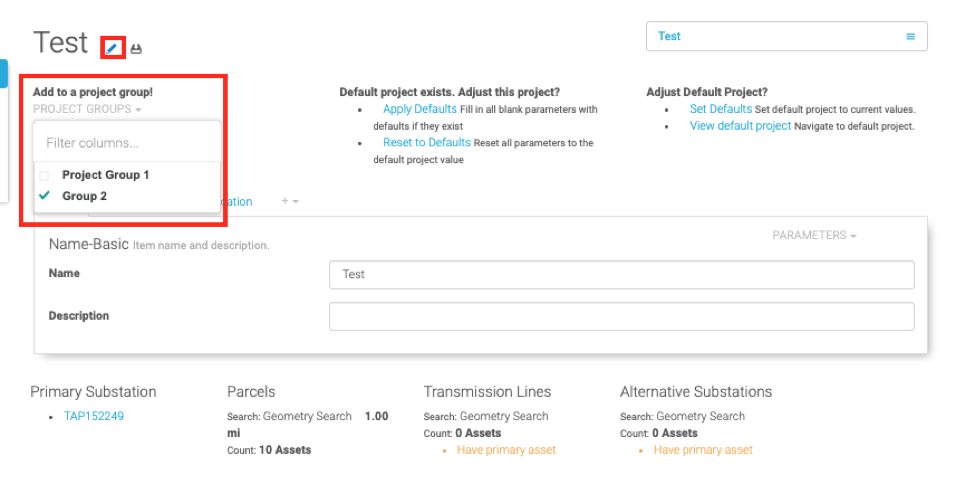Viewport: 974px width, 493px height.
Task: Click the pencil edit icon beside Test title
Action: [112, 47]
